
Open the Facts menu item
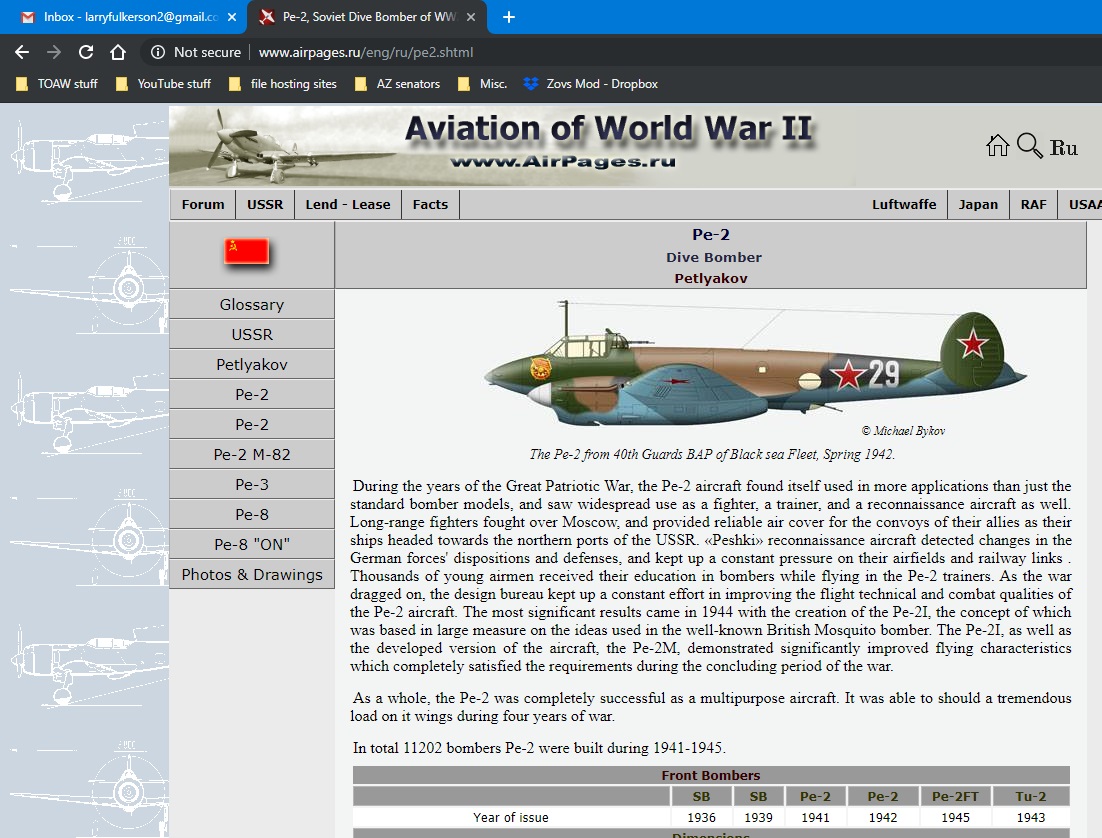(430, 205)
